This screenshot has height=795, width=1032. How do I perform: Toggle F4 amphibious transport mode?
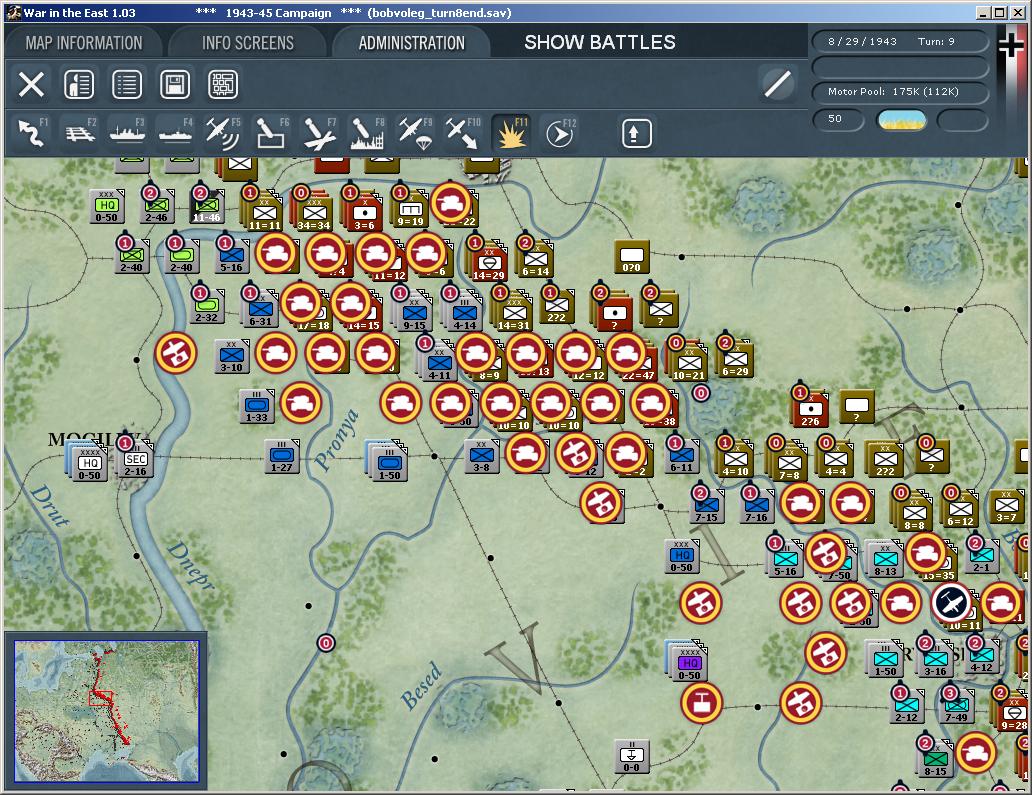pos(176,132)
